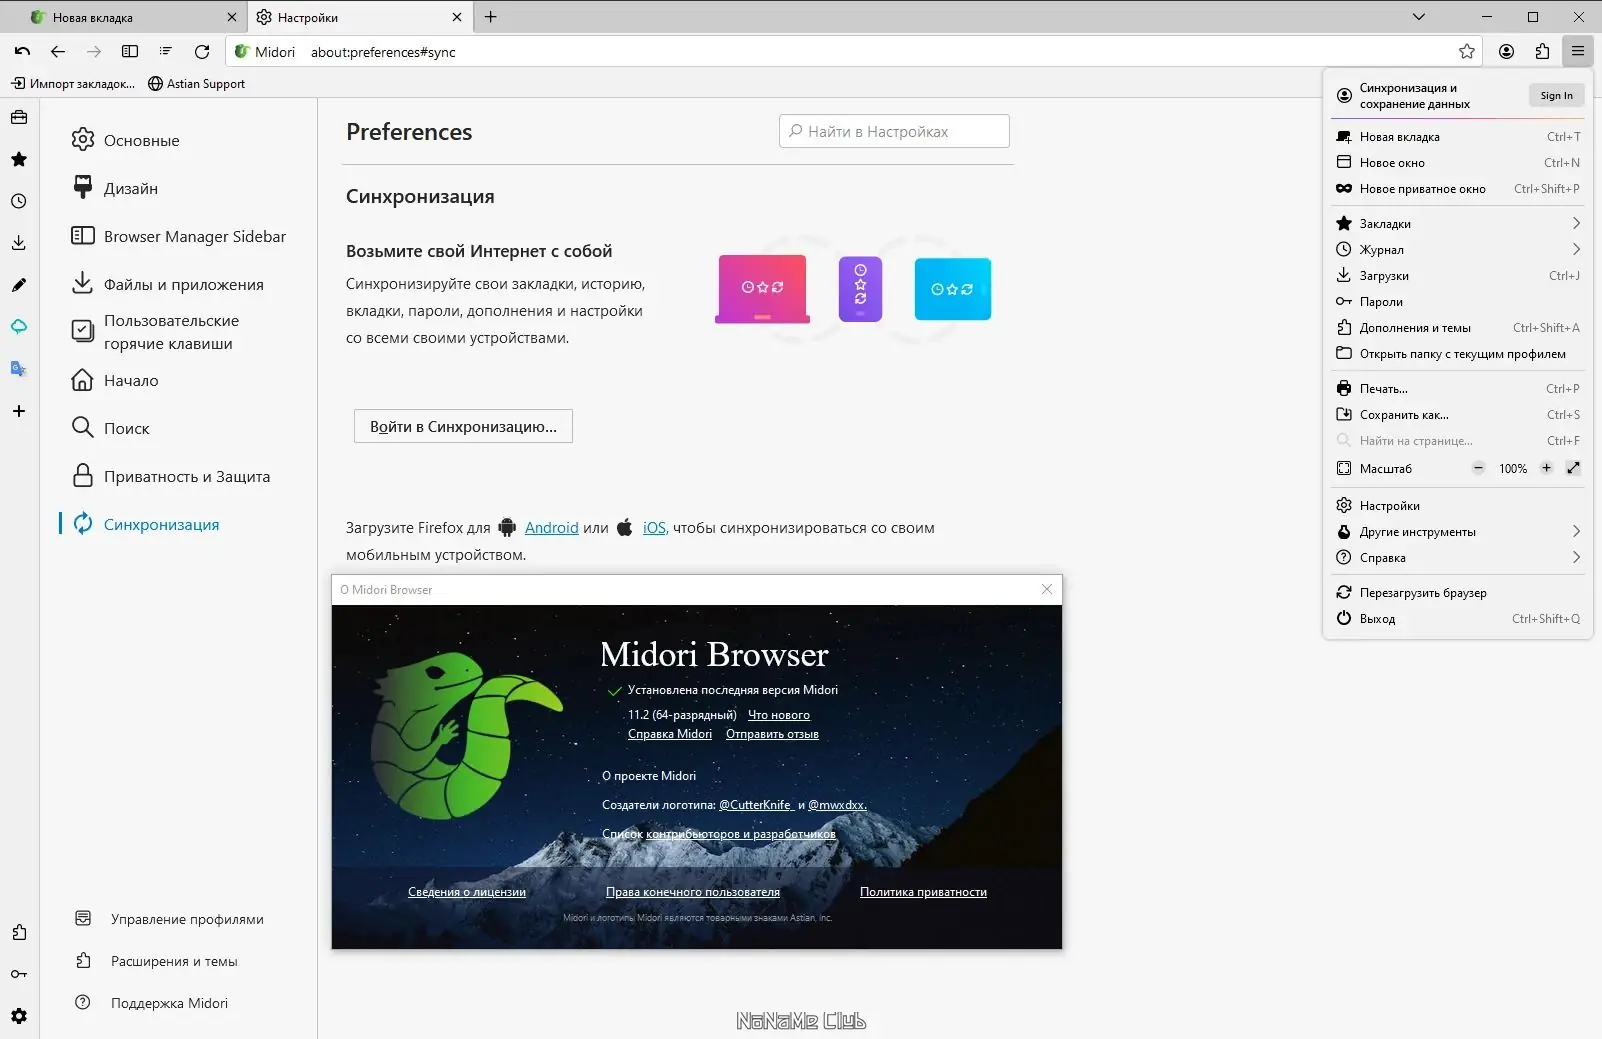Image resolution: width=1602 pixels, height=1039 pixels.
Task: Click the Sign In button
Action: coord(1556,96)
